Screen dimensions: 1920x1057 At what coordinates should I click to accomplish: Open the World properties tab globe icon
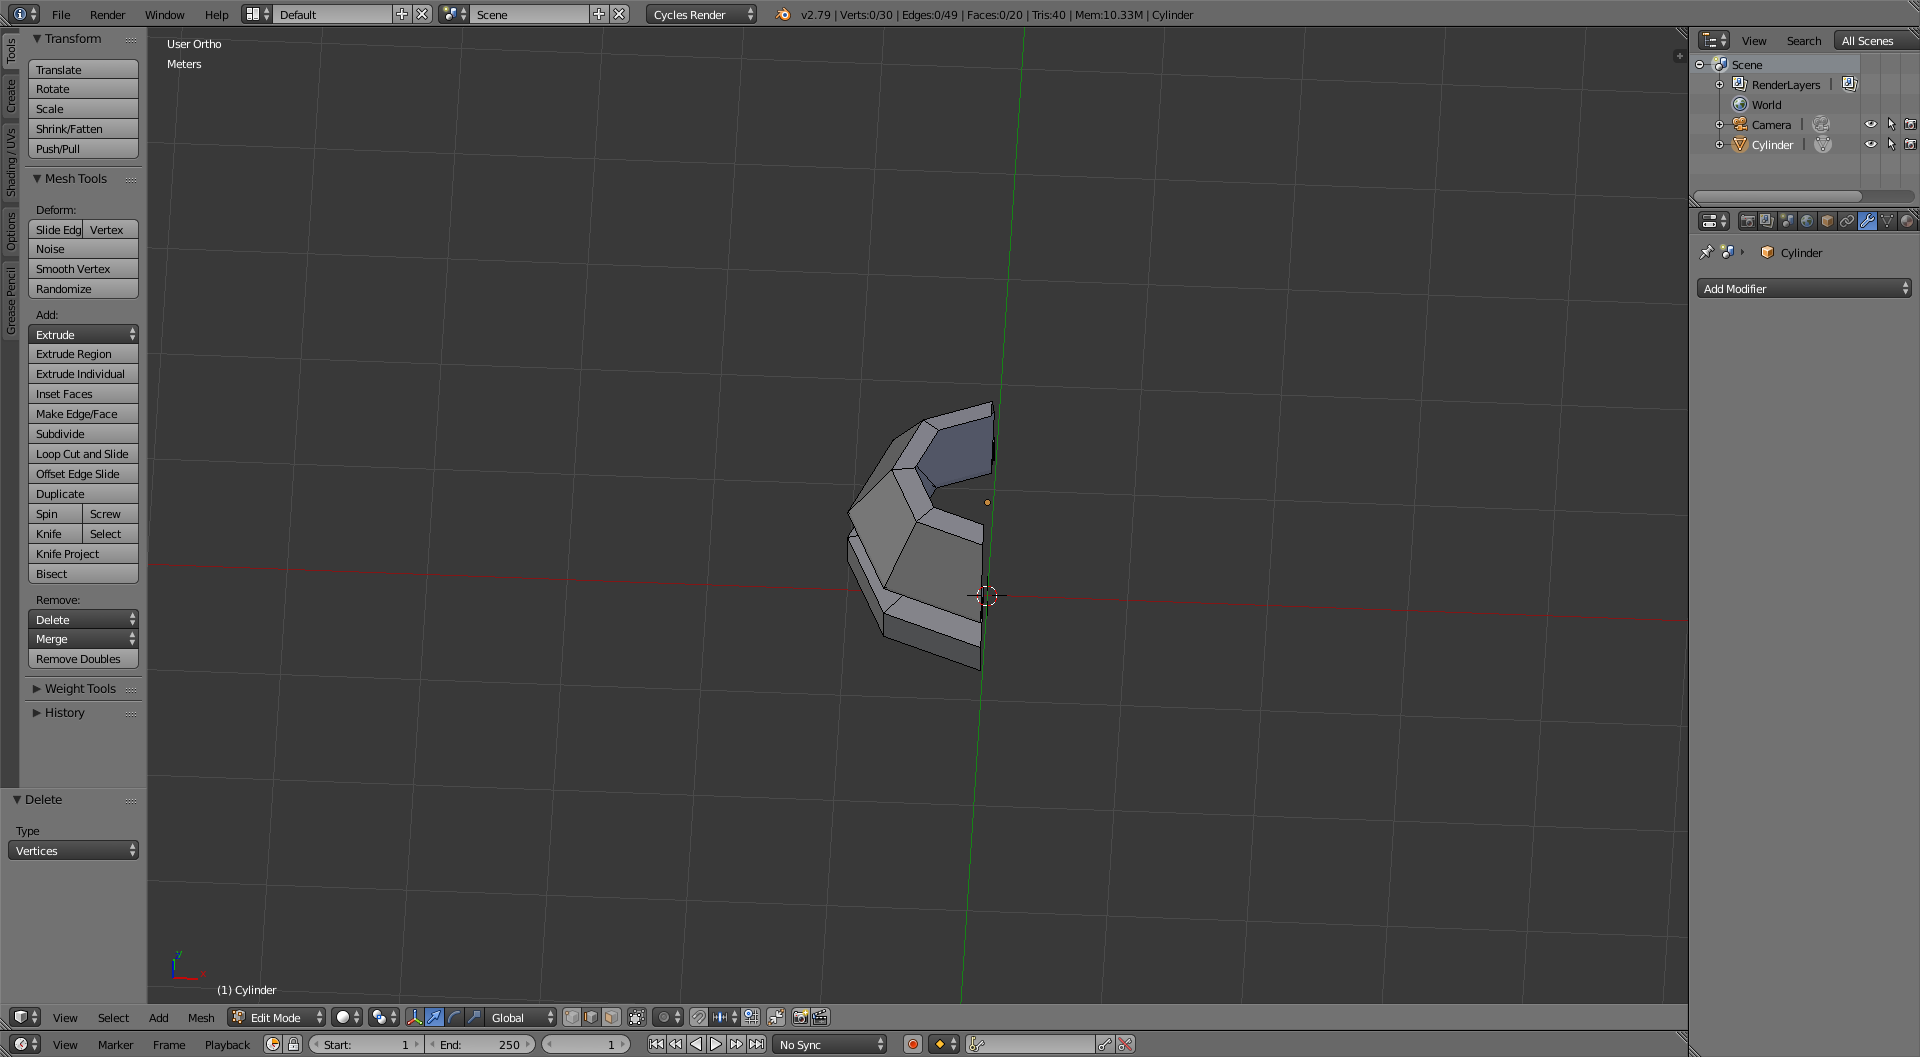click(1807, 221)
